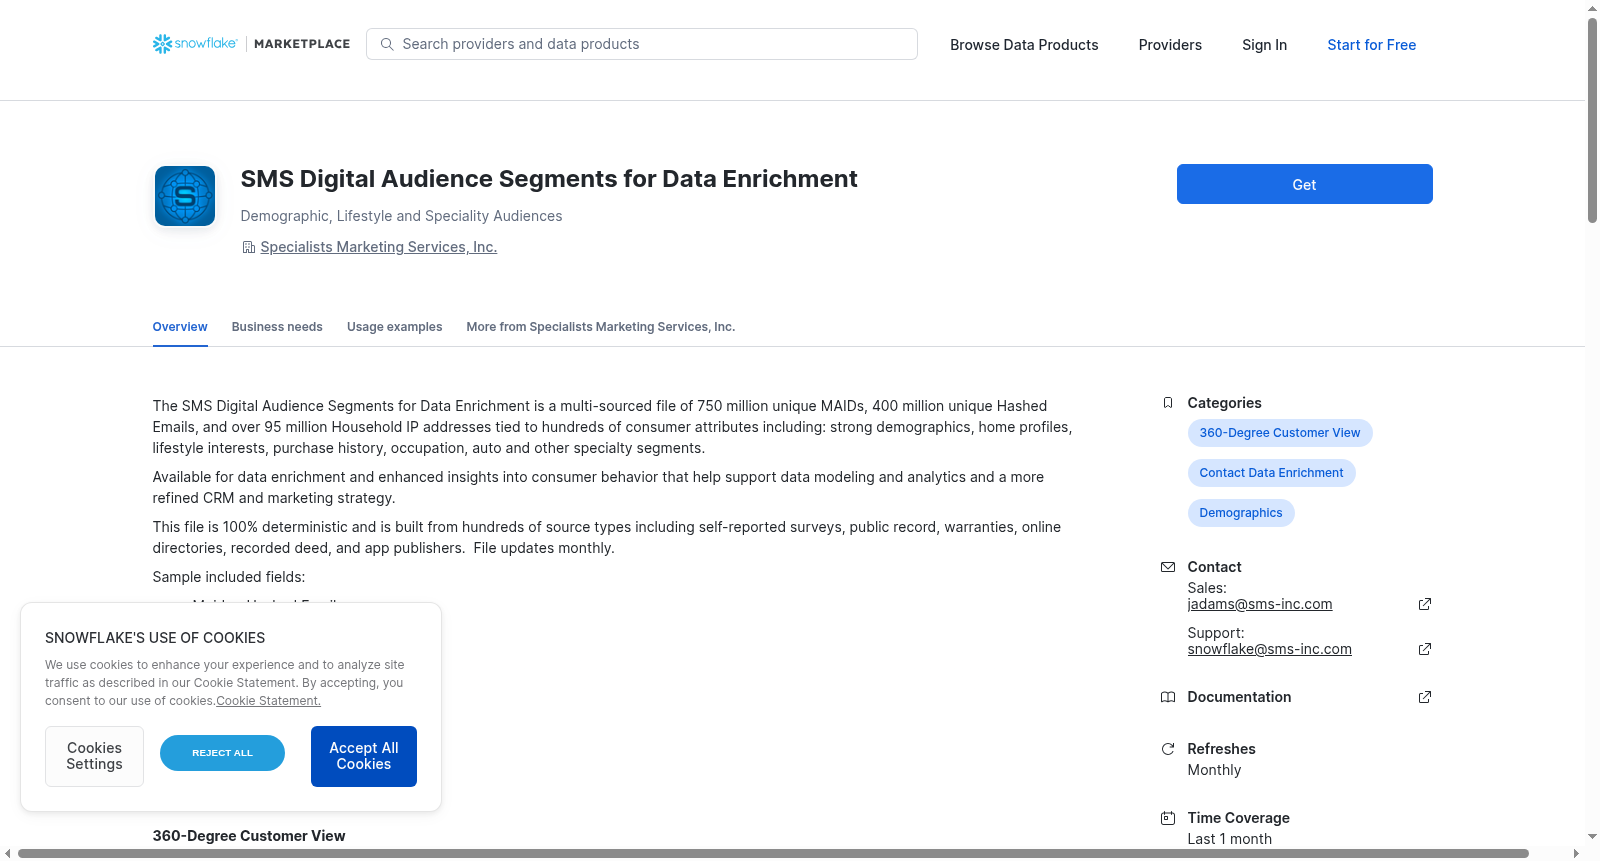
Task: Switch to the Business needs tab
Action: click(x=277, y=327)
